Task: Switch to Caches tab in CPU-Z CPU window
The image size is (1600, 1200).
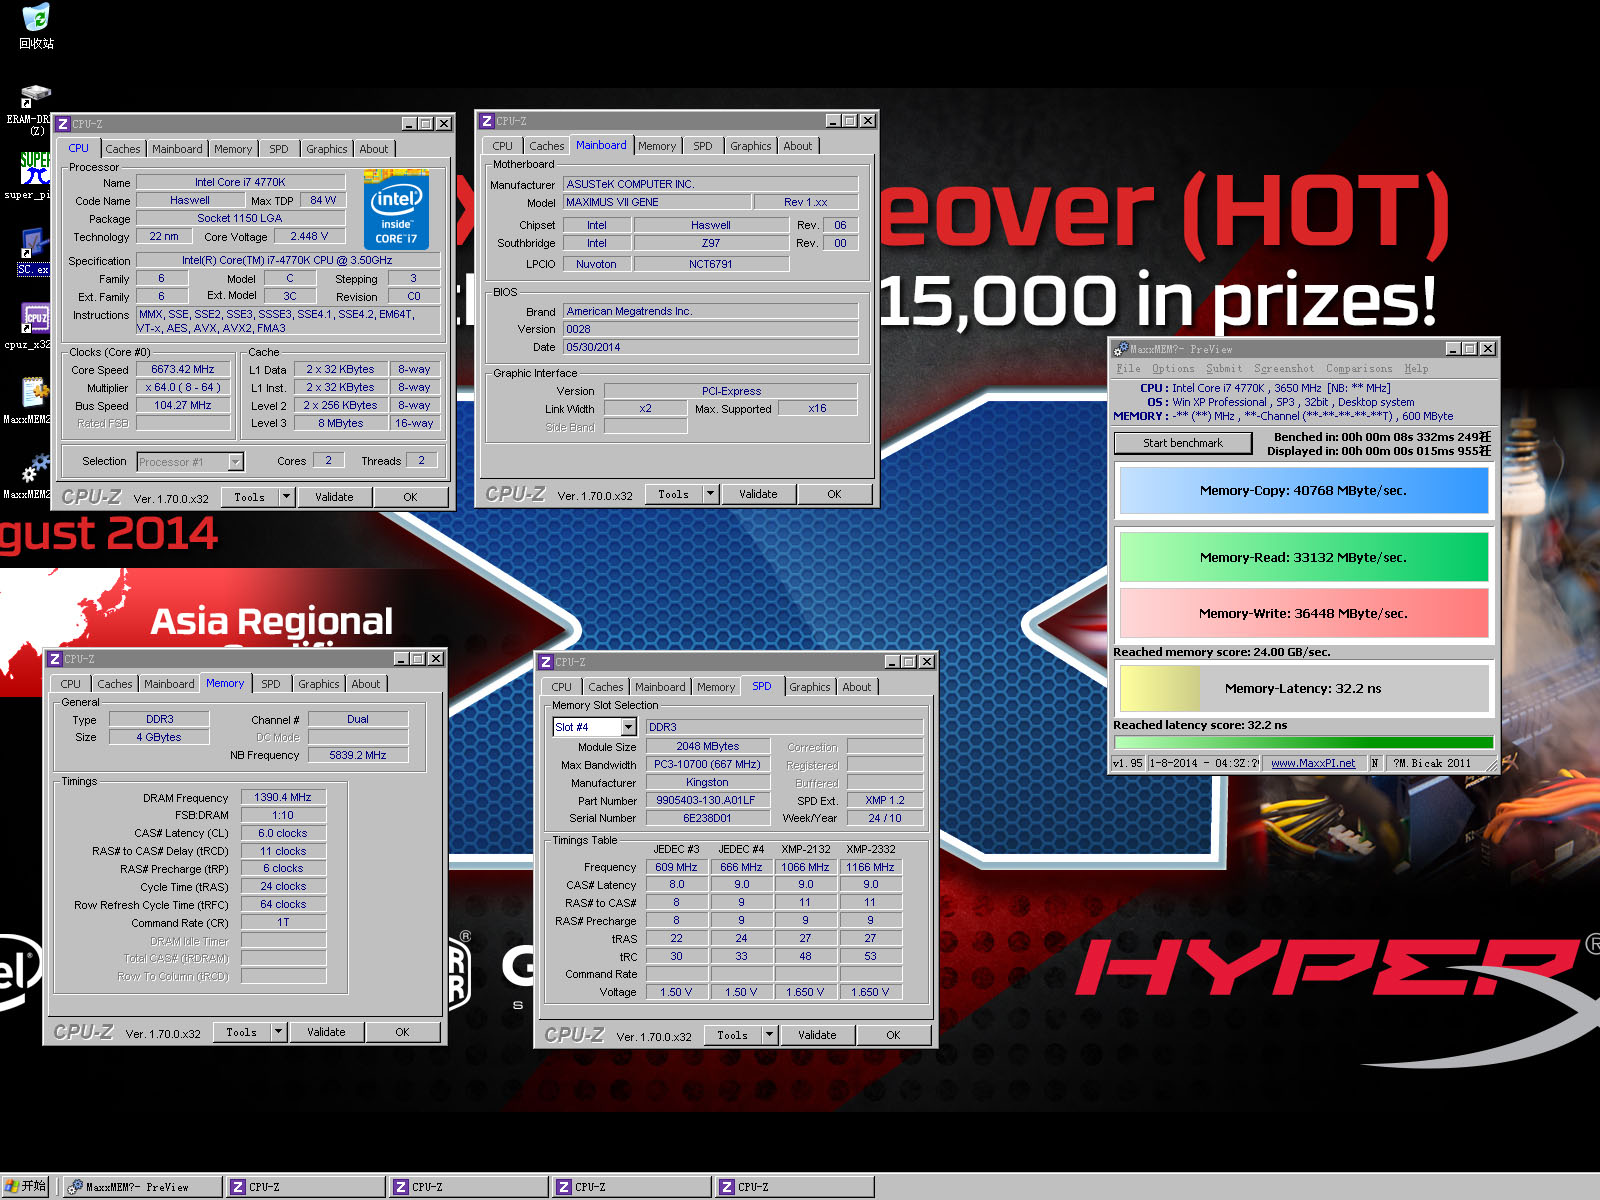Action: (x=123, y=149)
